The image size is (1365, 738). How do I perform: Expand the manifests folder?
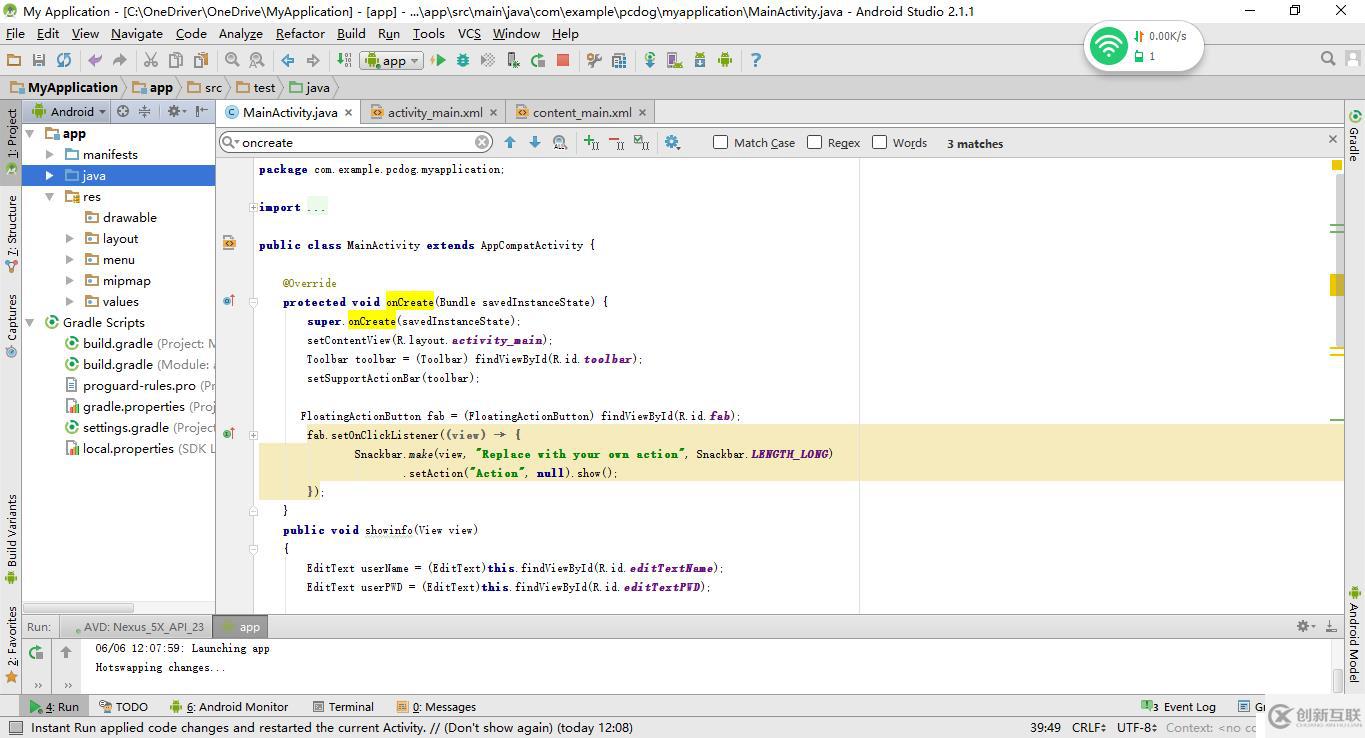pyautogui.click(x=50, y=154)
